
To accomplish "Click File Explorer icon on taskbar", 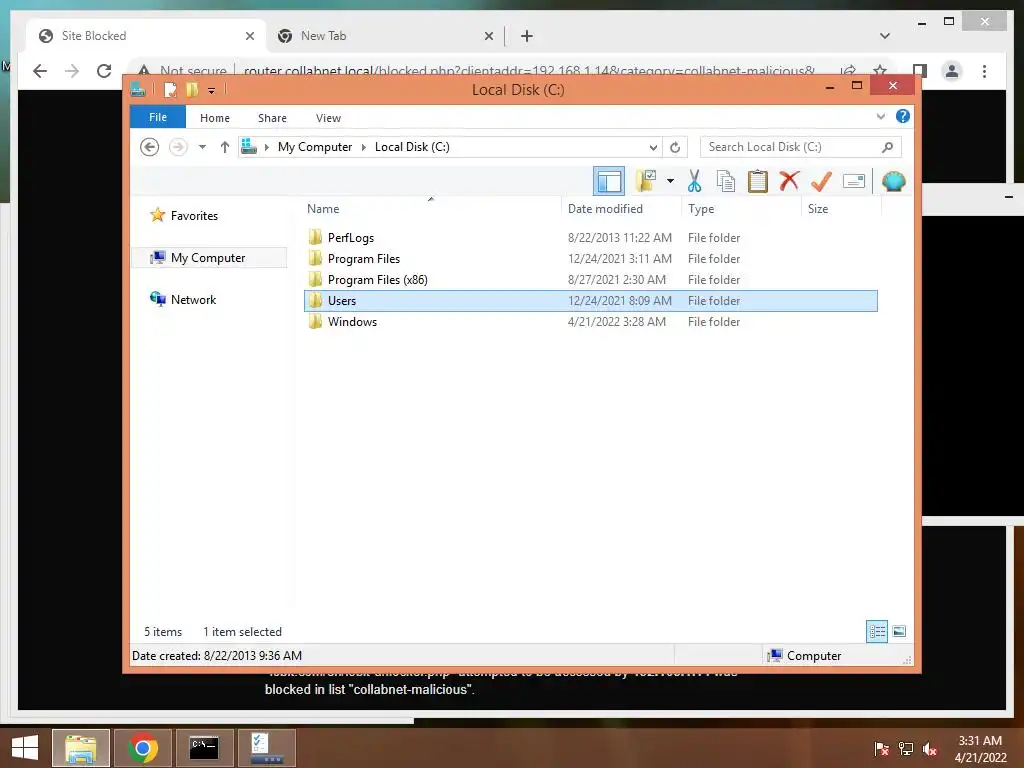I will point(81,748).
